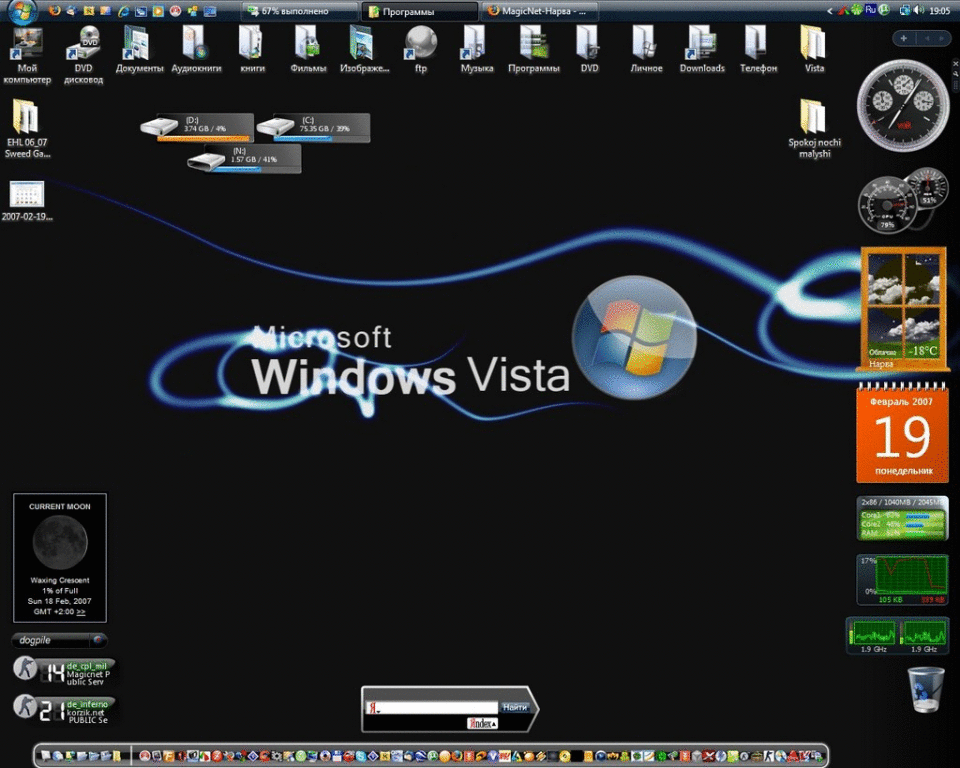Open the red Я dropdown in search box

pos(373,708)
